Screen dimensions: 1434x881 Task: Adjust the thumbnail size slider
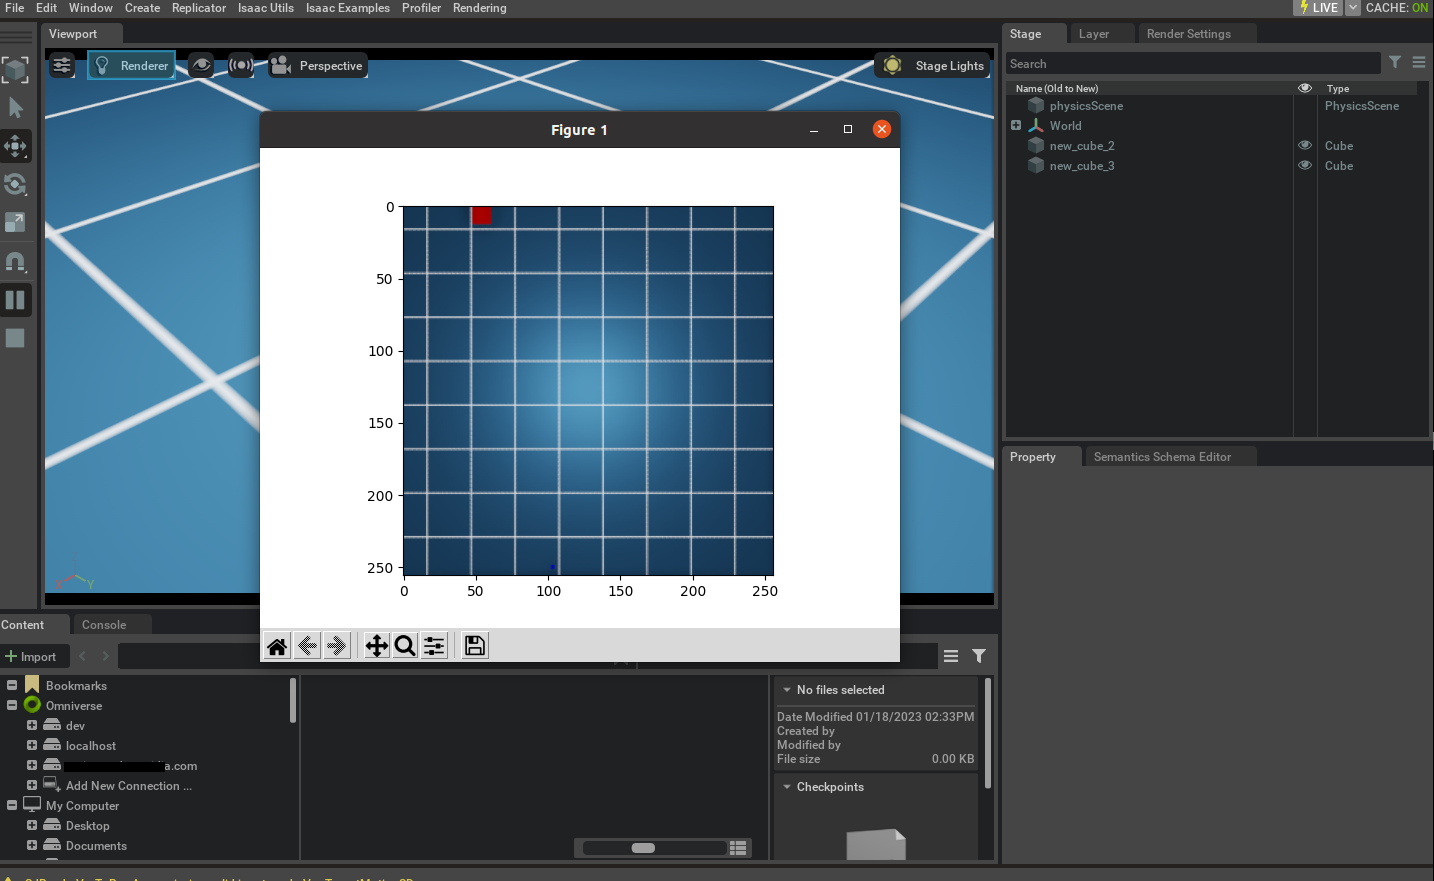(643, 848)
